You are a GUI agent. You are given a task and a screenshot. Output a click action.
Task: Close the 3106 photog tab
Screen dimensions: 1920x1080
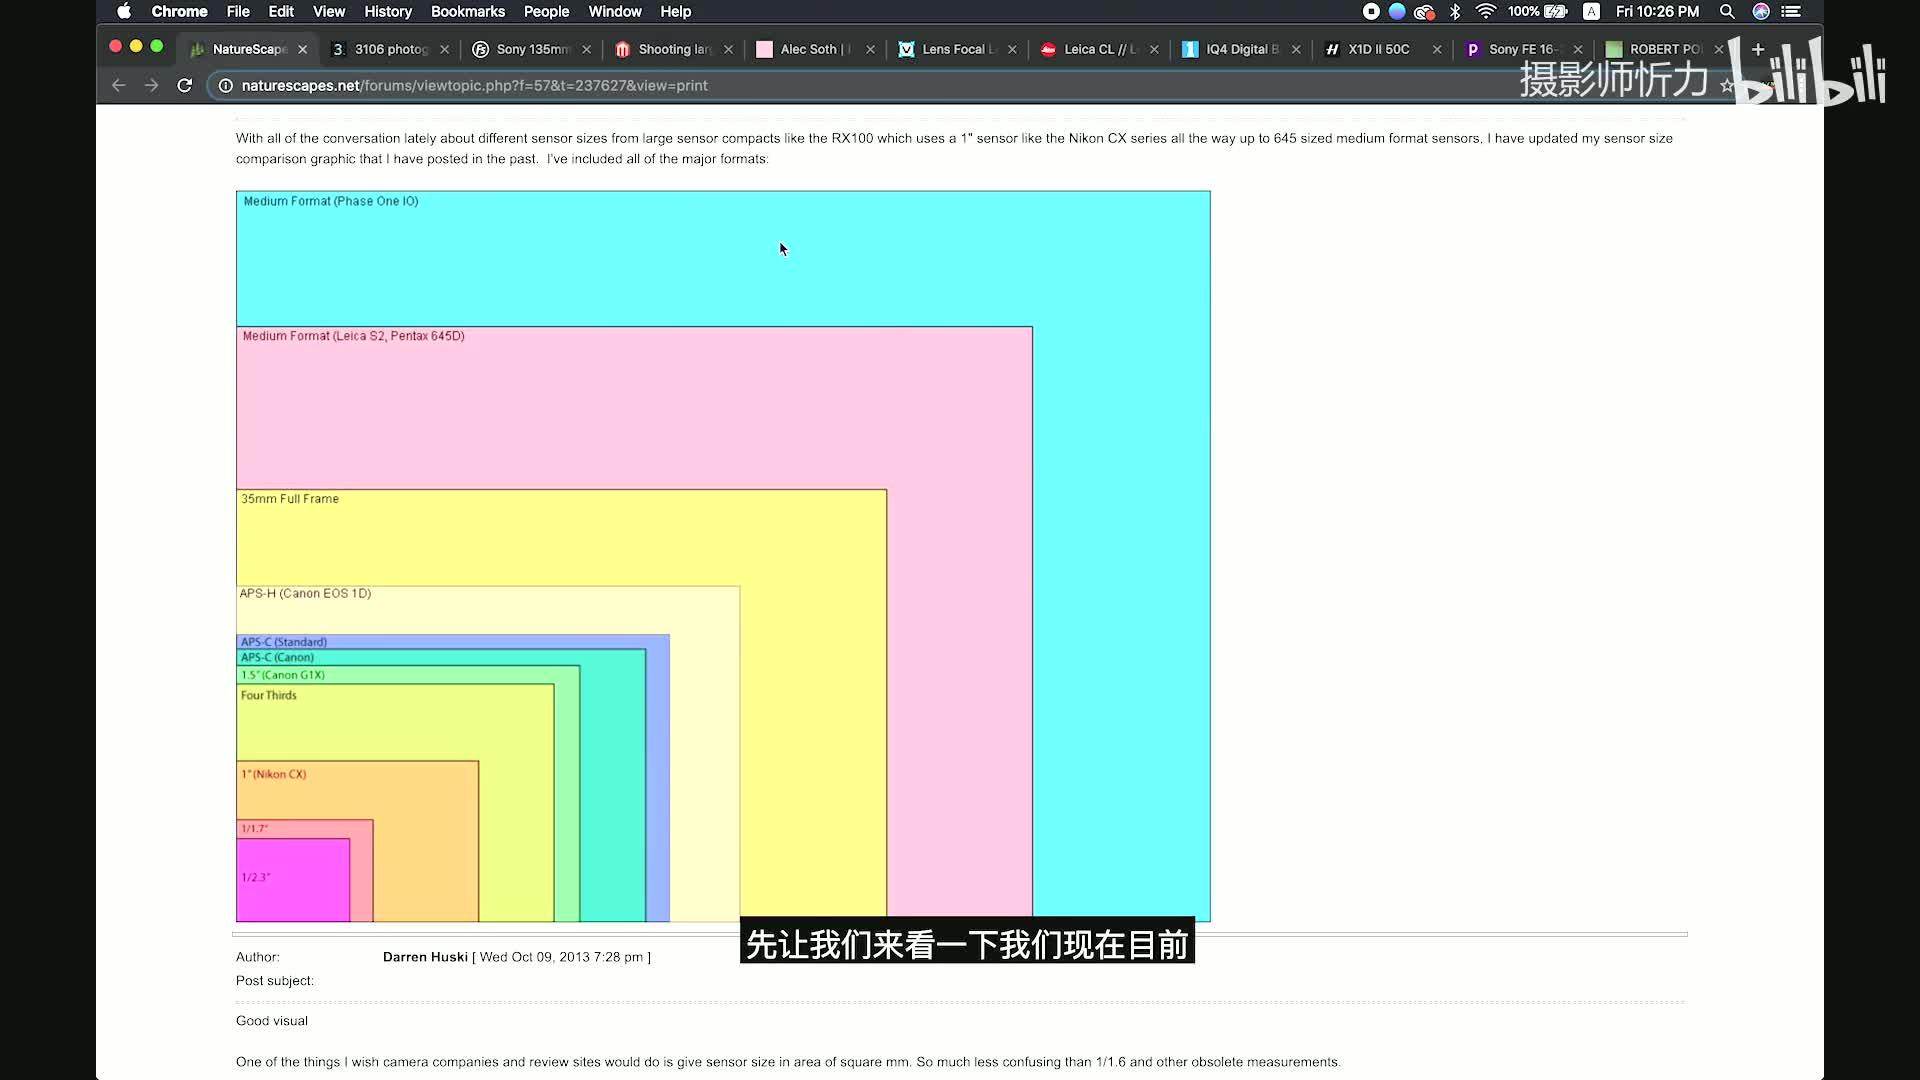[445, 49]
